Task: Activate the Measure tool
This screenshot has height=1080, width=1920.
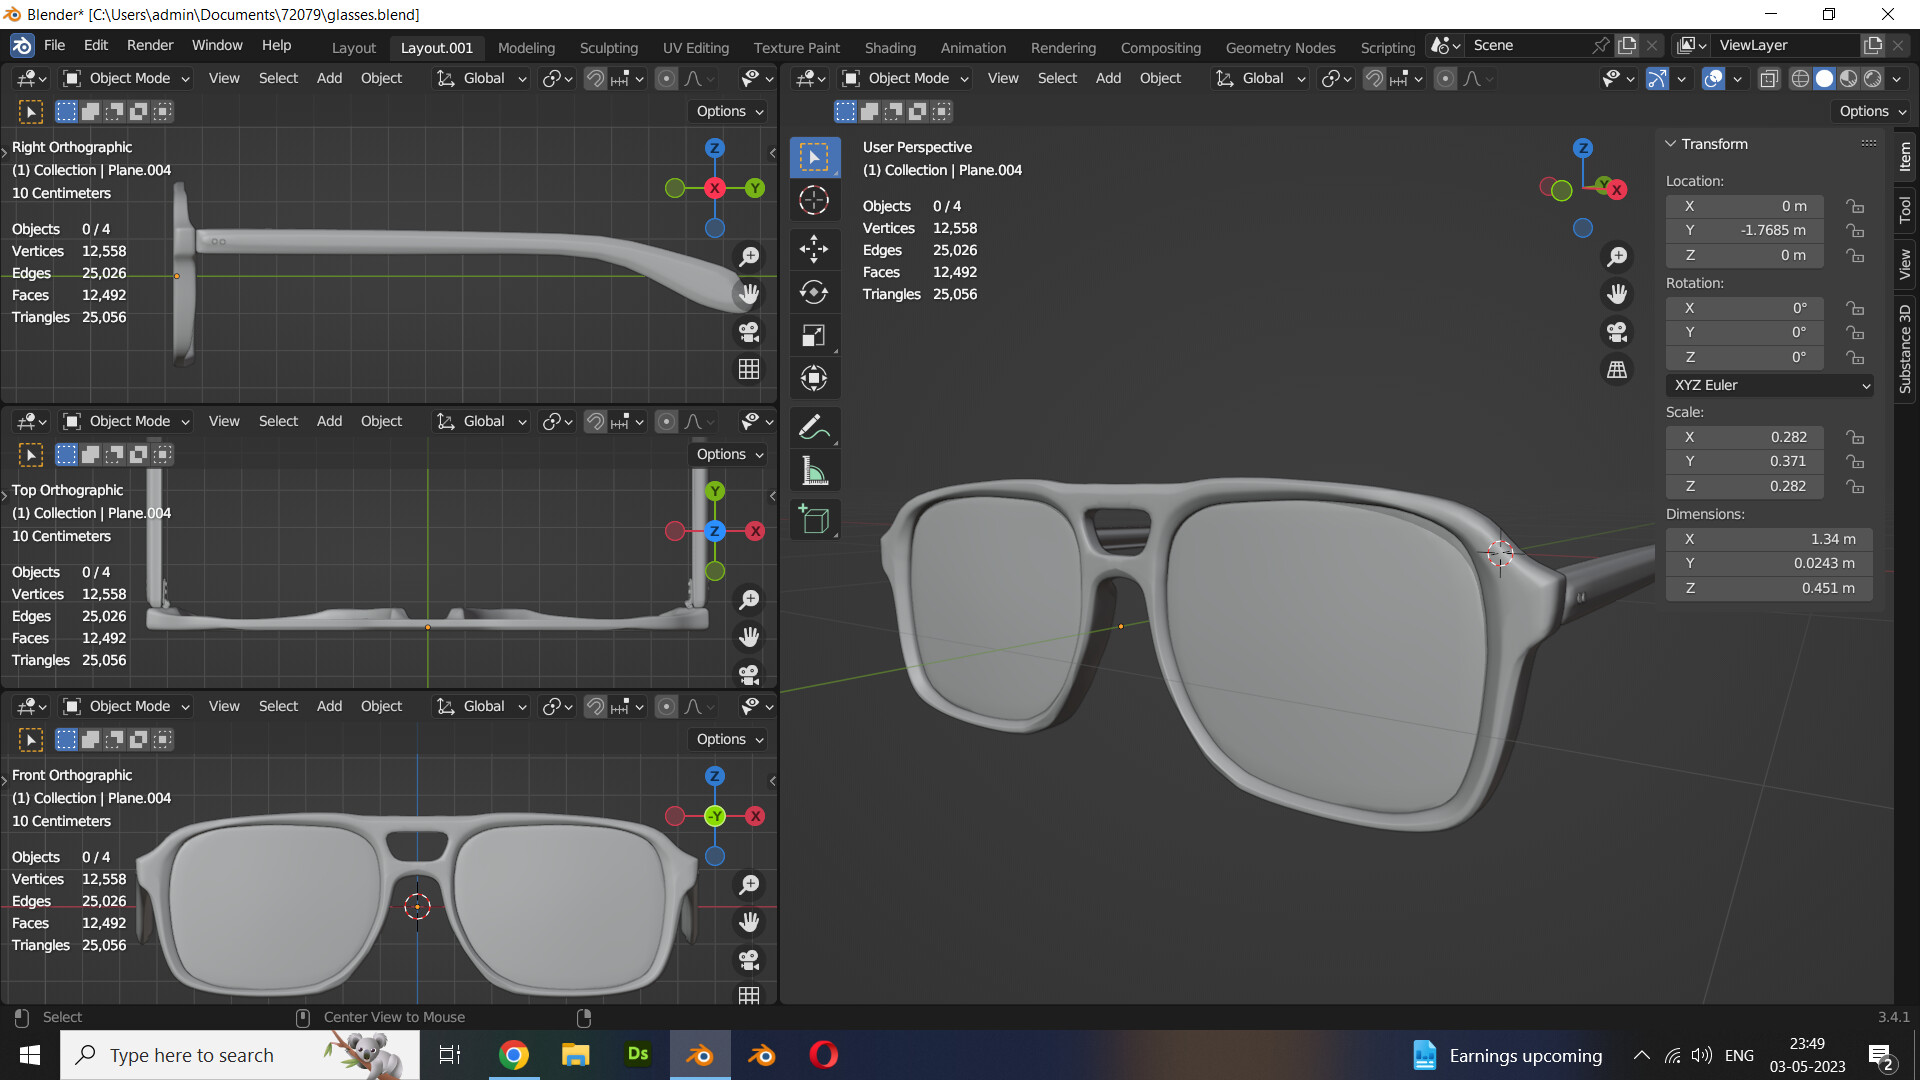Action: (x=815, y=470)
